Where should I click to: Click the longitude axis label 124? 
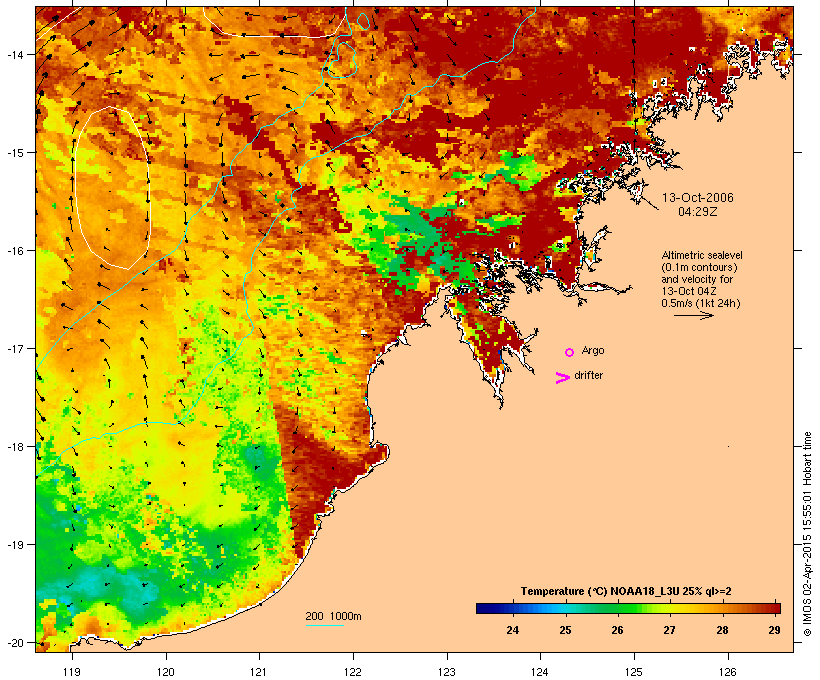point(540,672)
